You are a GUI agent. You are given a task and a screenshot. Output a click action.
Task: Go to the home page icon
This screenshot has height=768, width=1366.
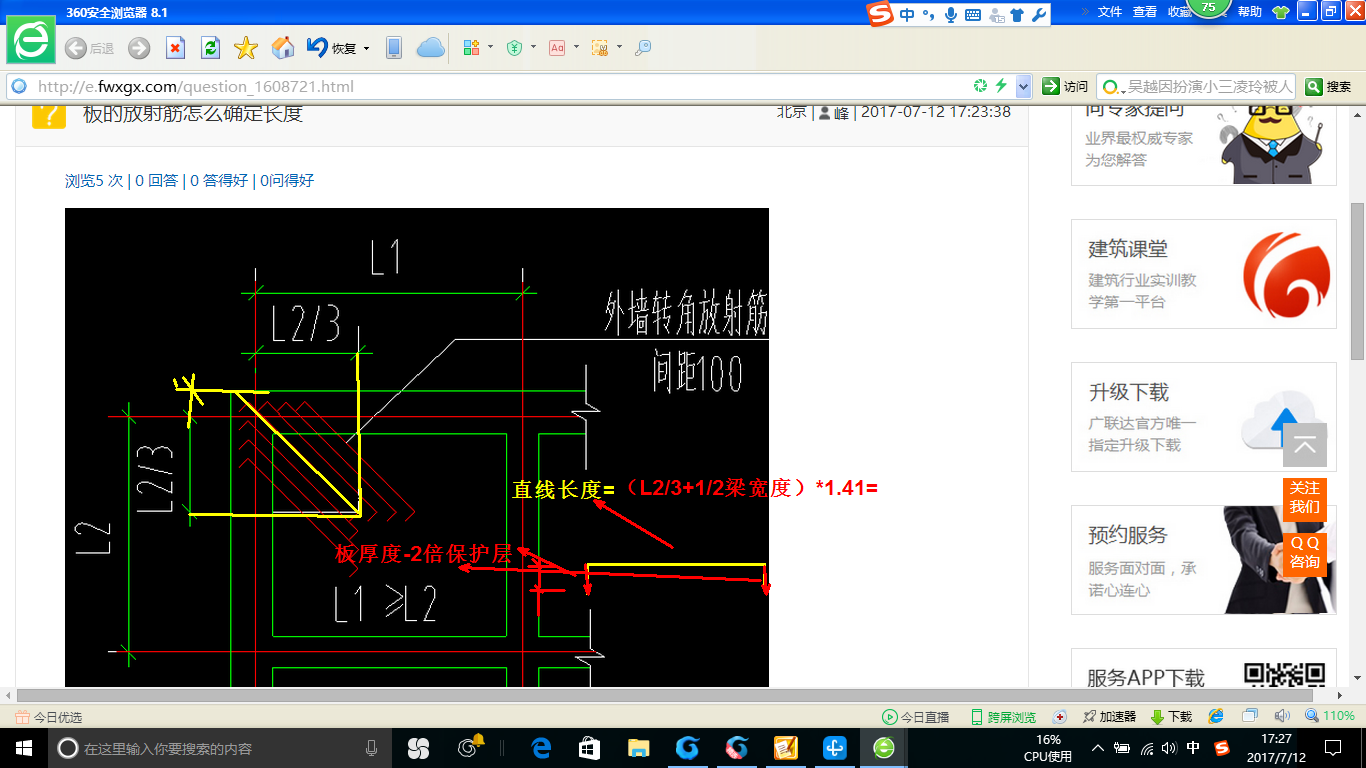[x=283, y=48]
